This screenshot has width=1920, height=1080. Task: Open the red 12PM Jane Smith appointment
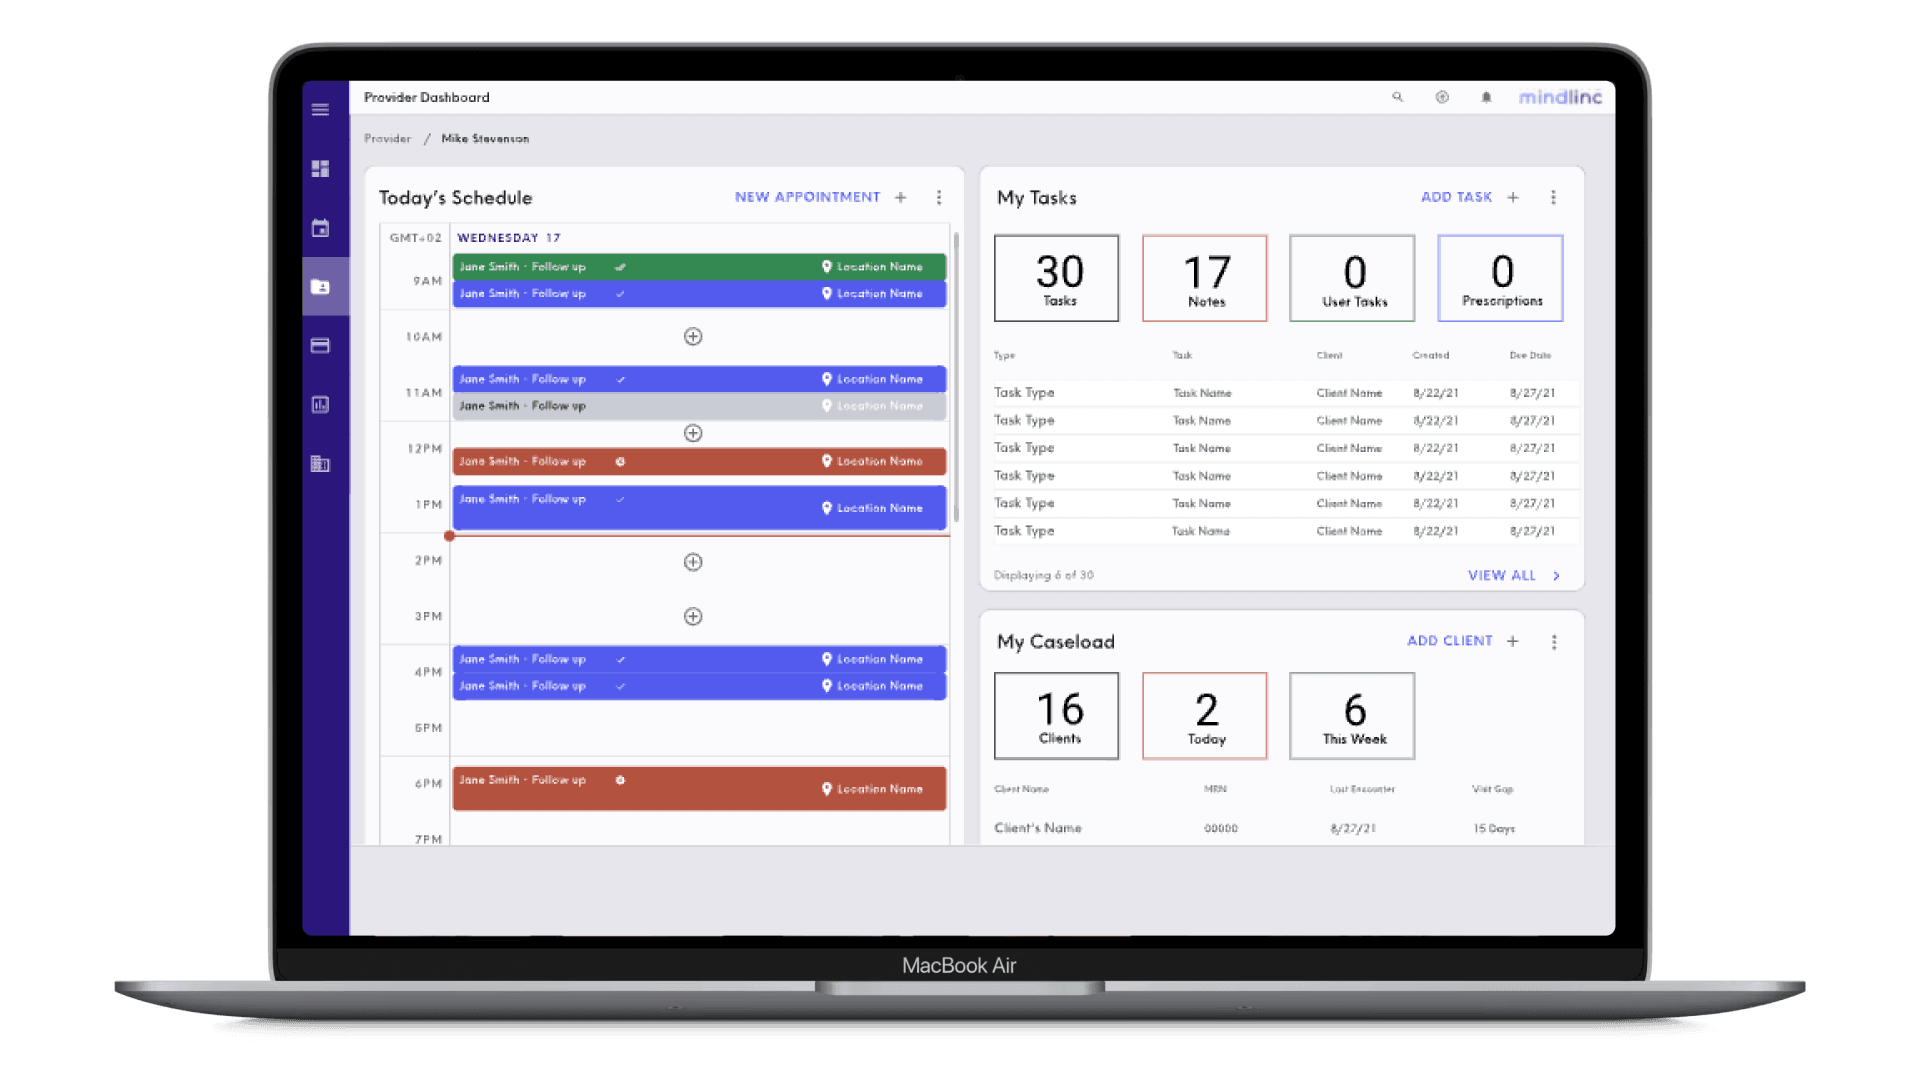coord(699,461)
